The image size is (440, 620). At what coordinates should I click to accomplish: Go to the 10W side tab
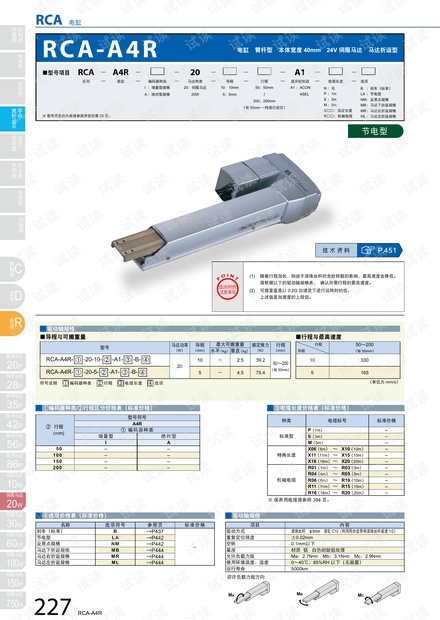[13, 482]
